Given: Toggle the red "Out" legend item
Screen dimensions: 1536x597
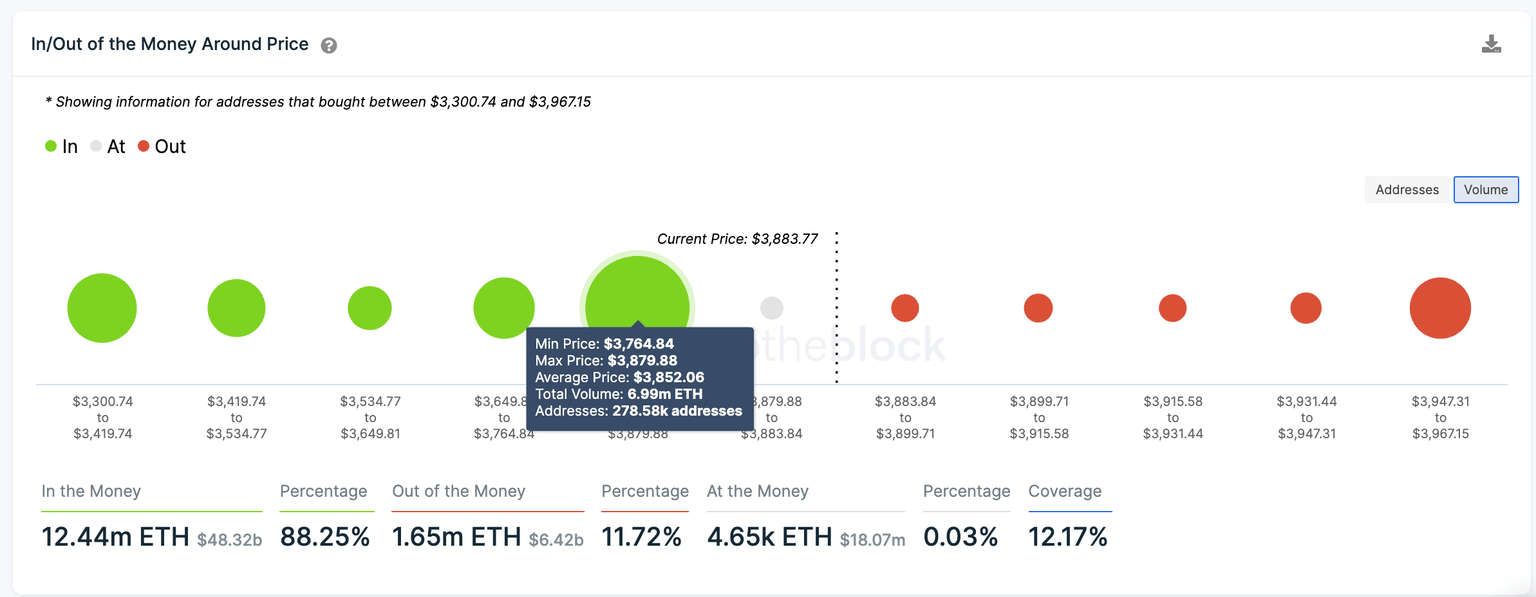Looking at the screenshot, I should (162, 147).
